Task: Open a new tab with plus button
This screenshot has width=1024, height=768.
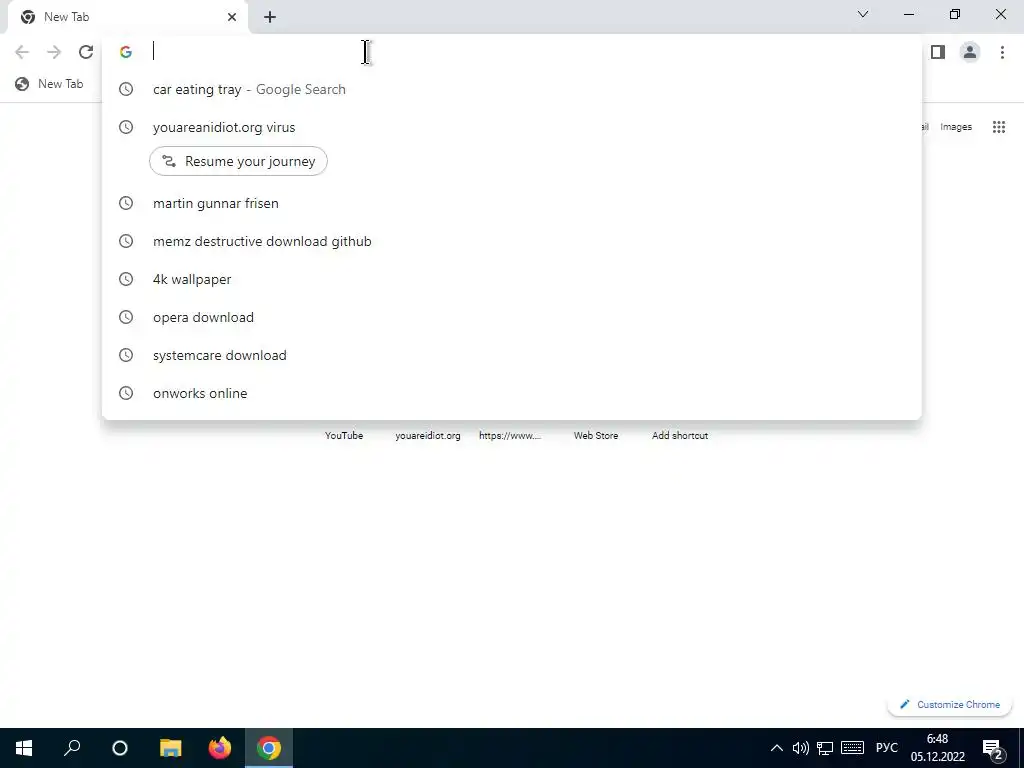Action: [270, 17]
